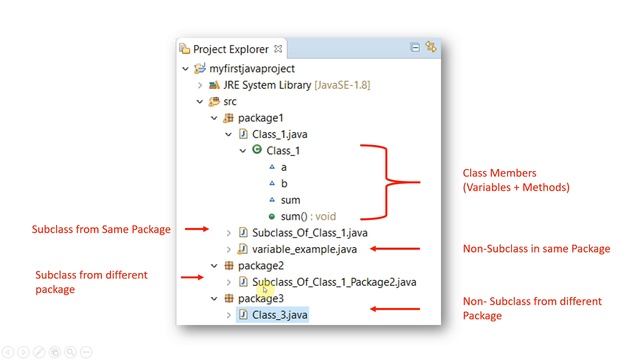Expand the variable_example.java node
The width and height of the screenshot is (640, 360).
click(x=229, y=249)
